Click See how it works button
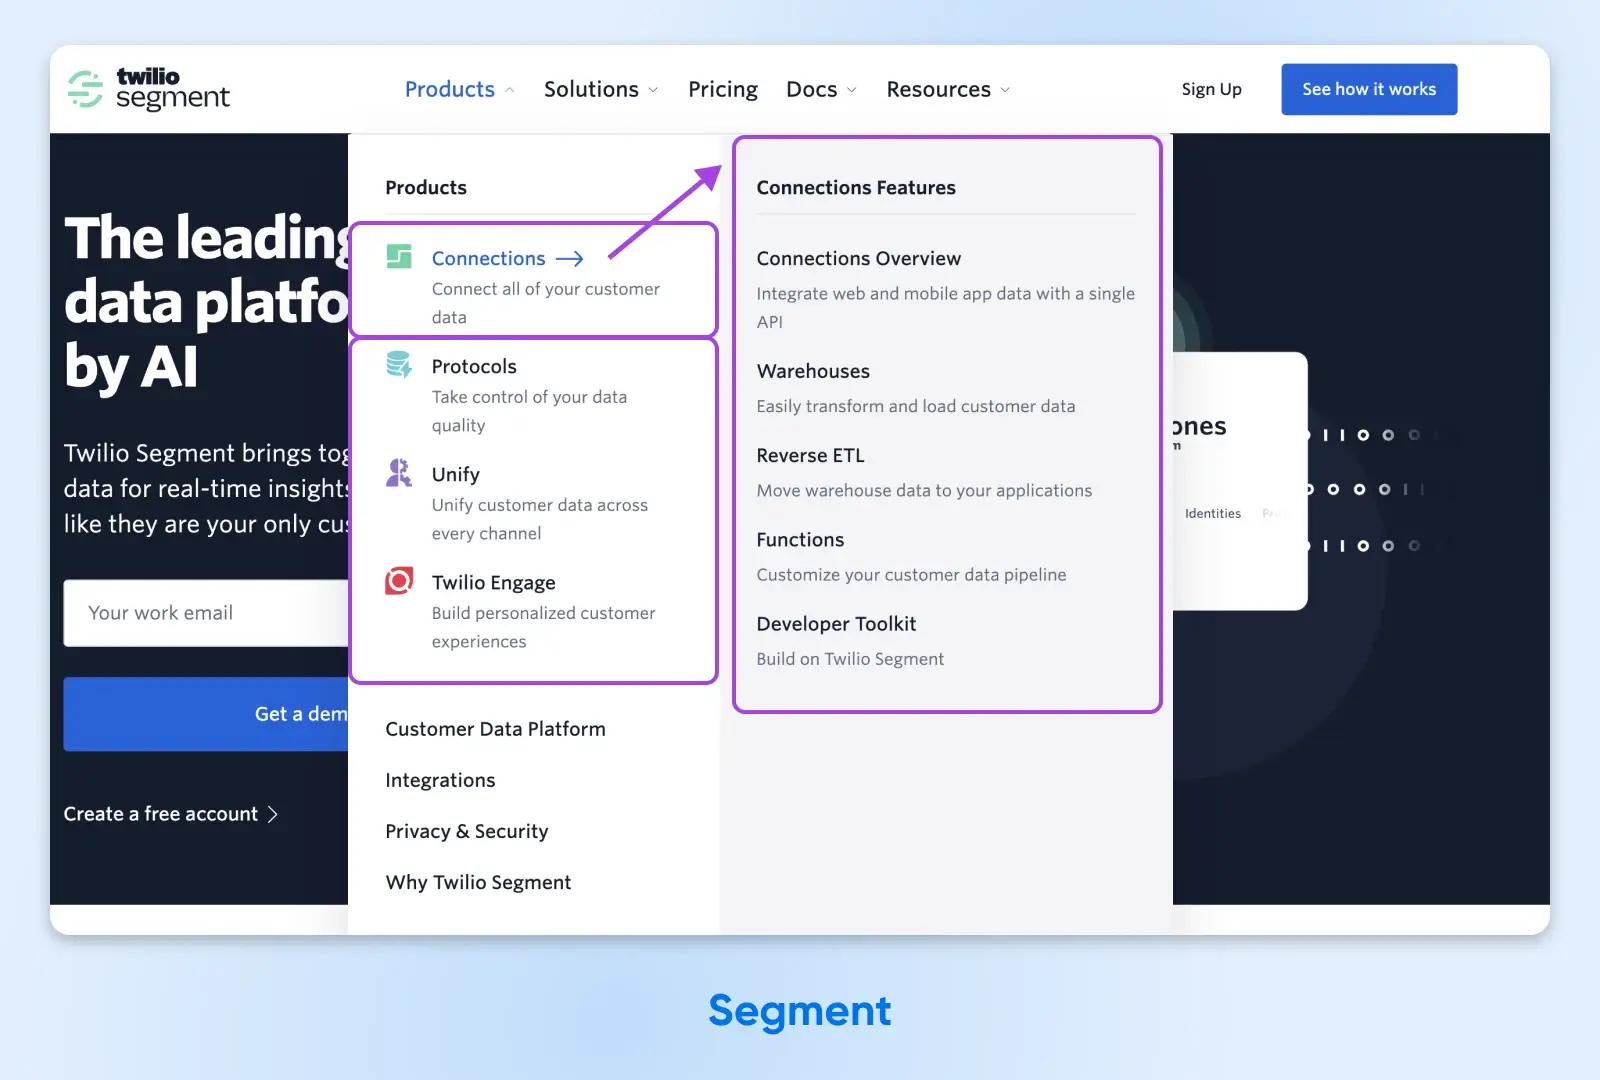The width and height of the screenshot is (1600, 1080). [x=1369, y=89]
